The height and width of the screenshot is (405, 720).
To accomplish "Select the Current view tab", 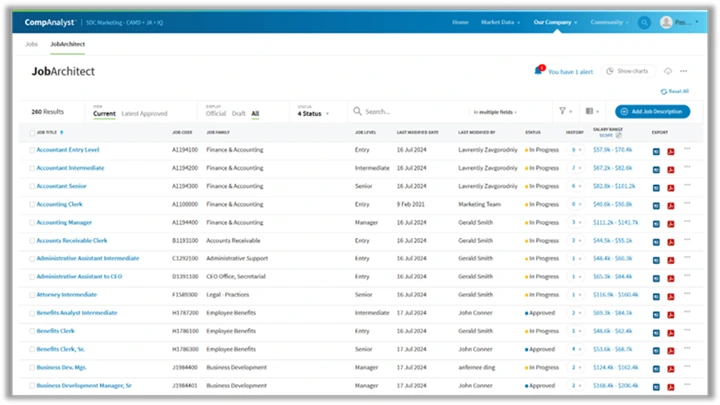I will pyautogui.click(x=104, y=113).
